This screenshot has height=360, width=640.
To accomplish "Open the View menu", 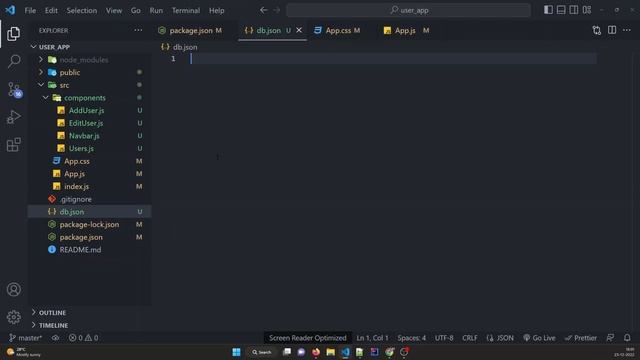I will (114, 11).
